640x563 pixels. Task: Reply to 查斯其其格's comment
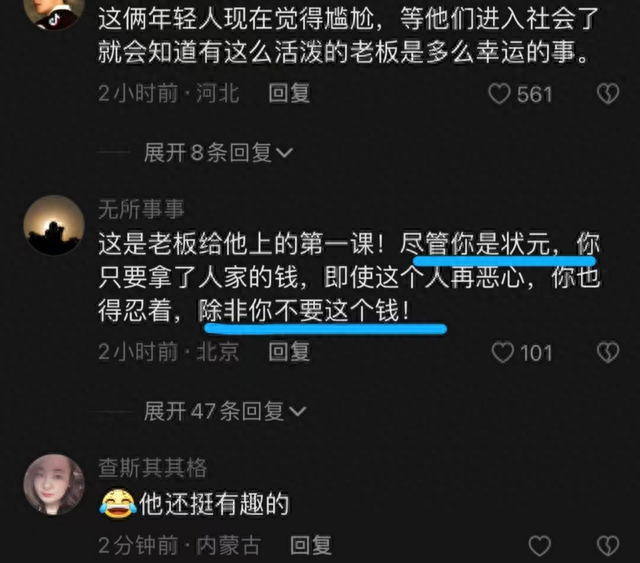tap(311, 545)
